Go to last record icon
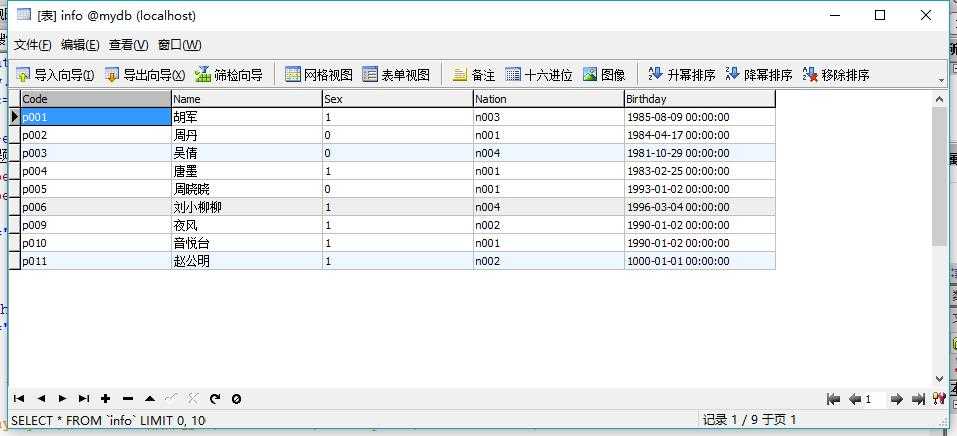Image resolution: width=957 pixels, height=436 pixels. [x=84, y=399]
